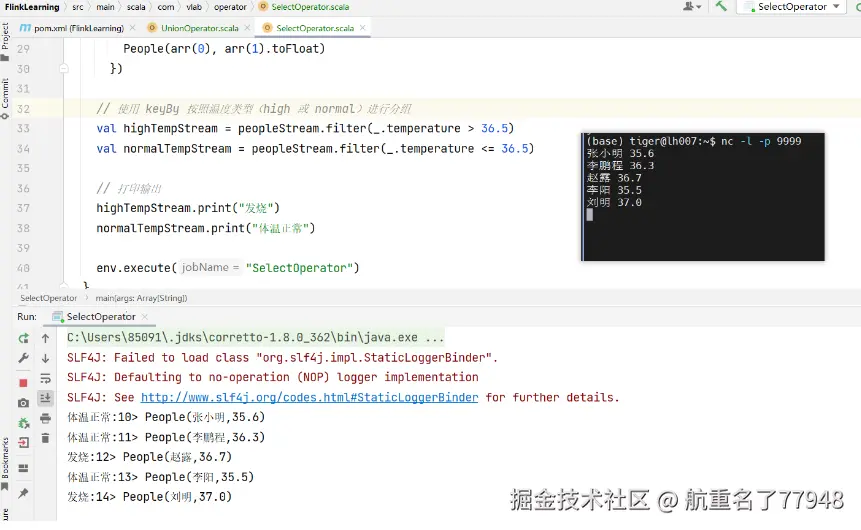This screenshot has height=530, width=861.
Task: Click console row People(张小明,35.6)
Action: [166, 417]
